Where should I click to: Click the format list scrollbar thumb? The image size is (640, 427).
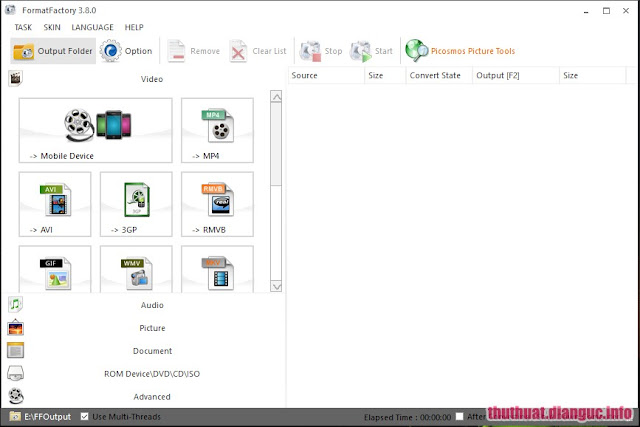pyautogui.click(x=276, y=144)
